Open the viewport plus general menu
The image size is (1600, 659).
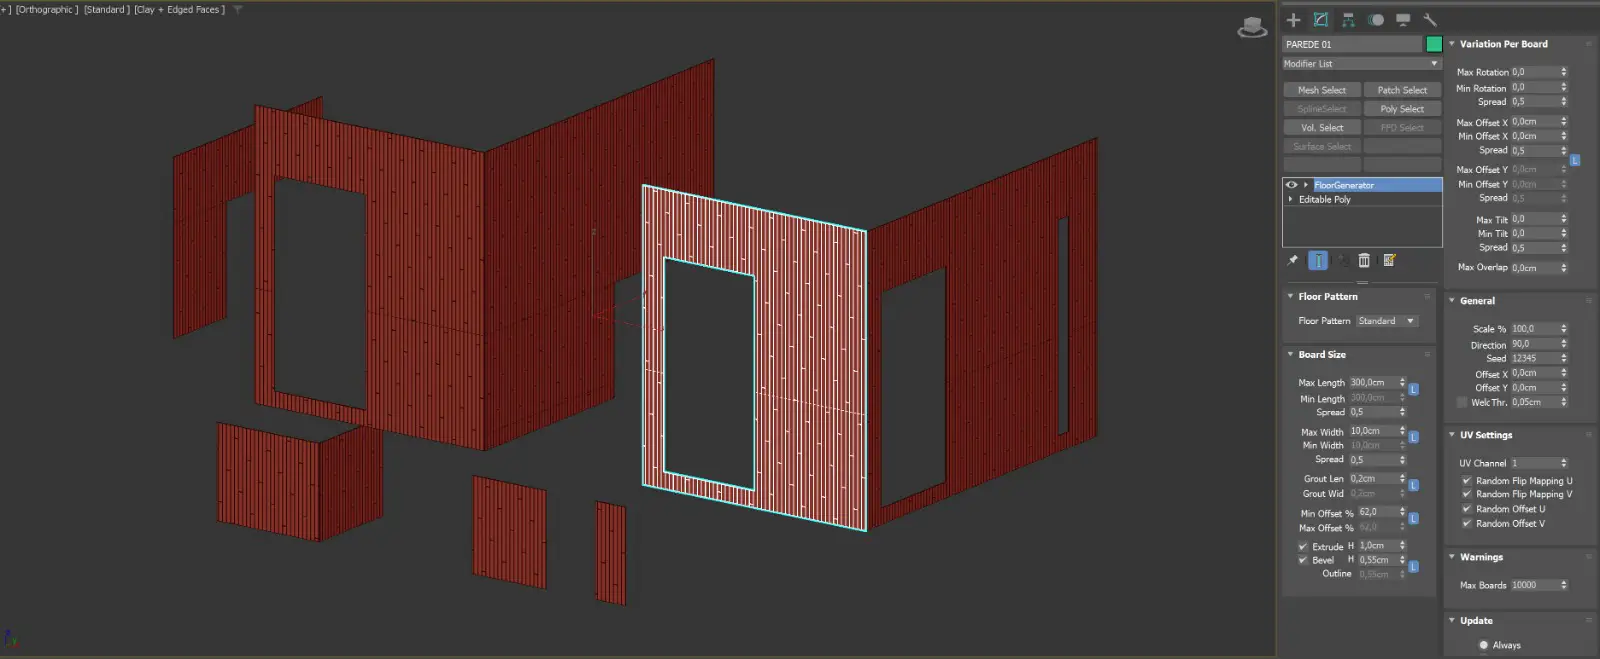coord(6,9)
